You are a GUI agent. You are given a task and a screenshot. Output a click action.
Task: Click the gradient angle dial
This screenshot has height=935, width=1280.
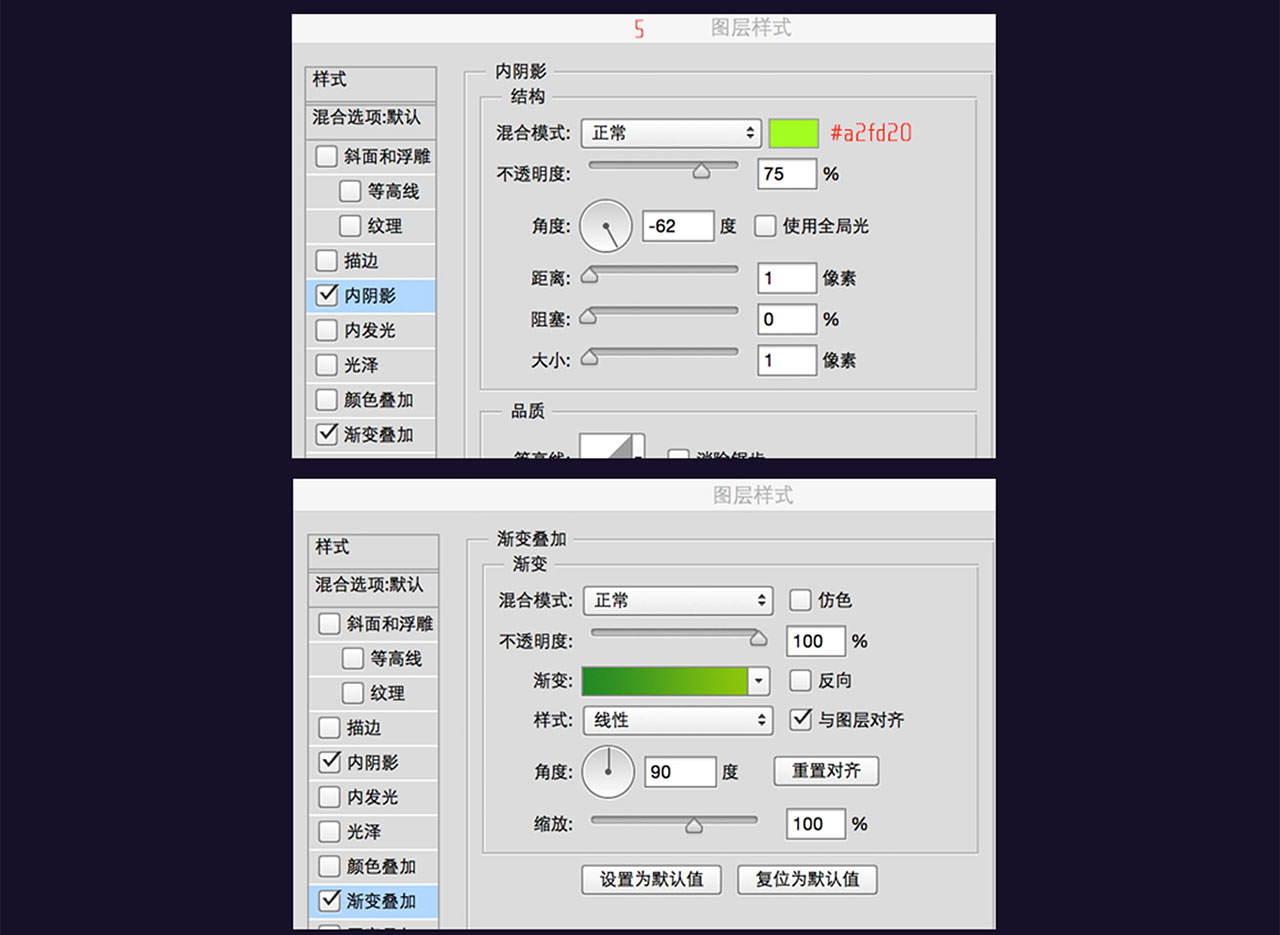click(x=608, y=772)
